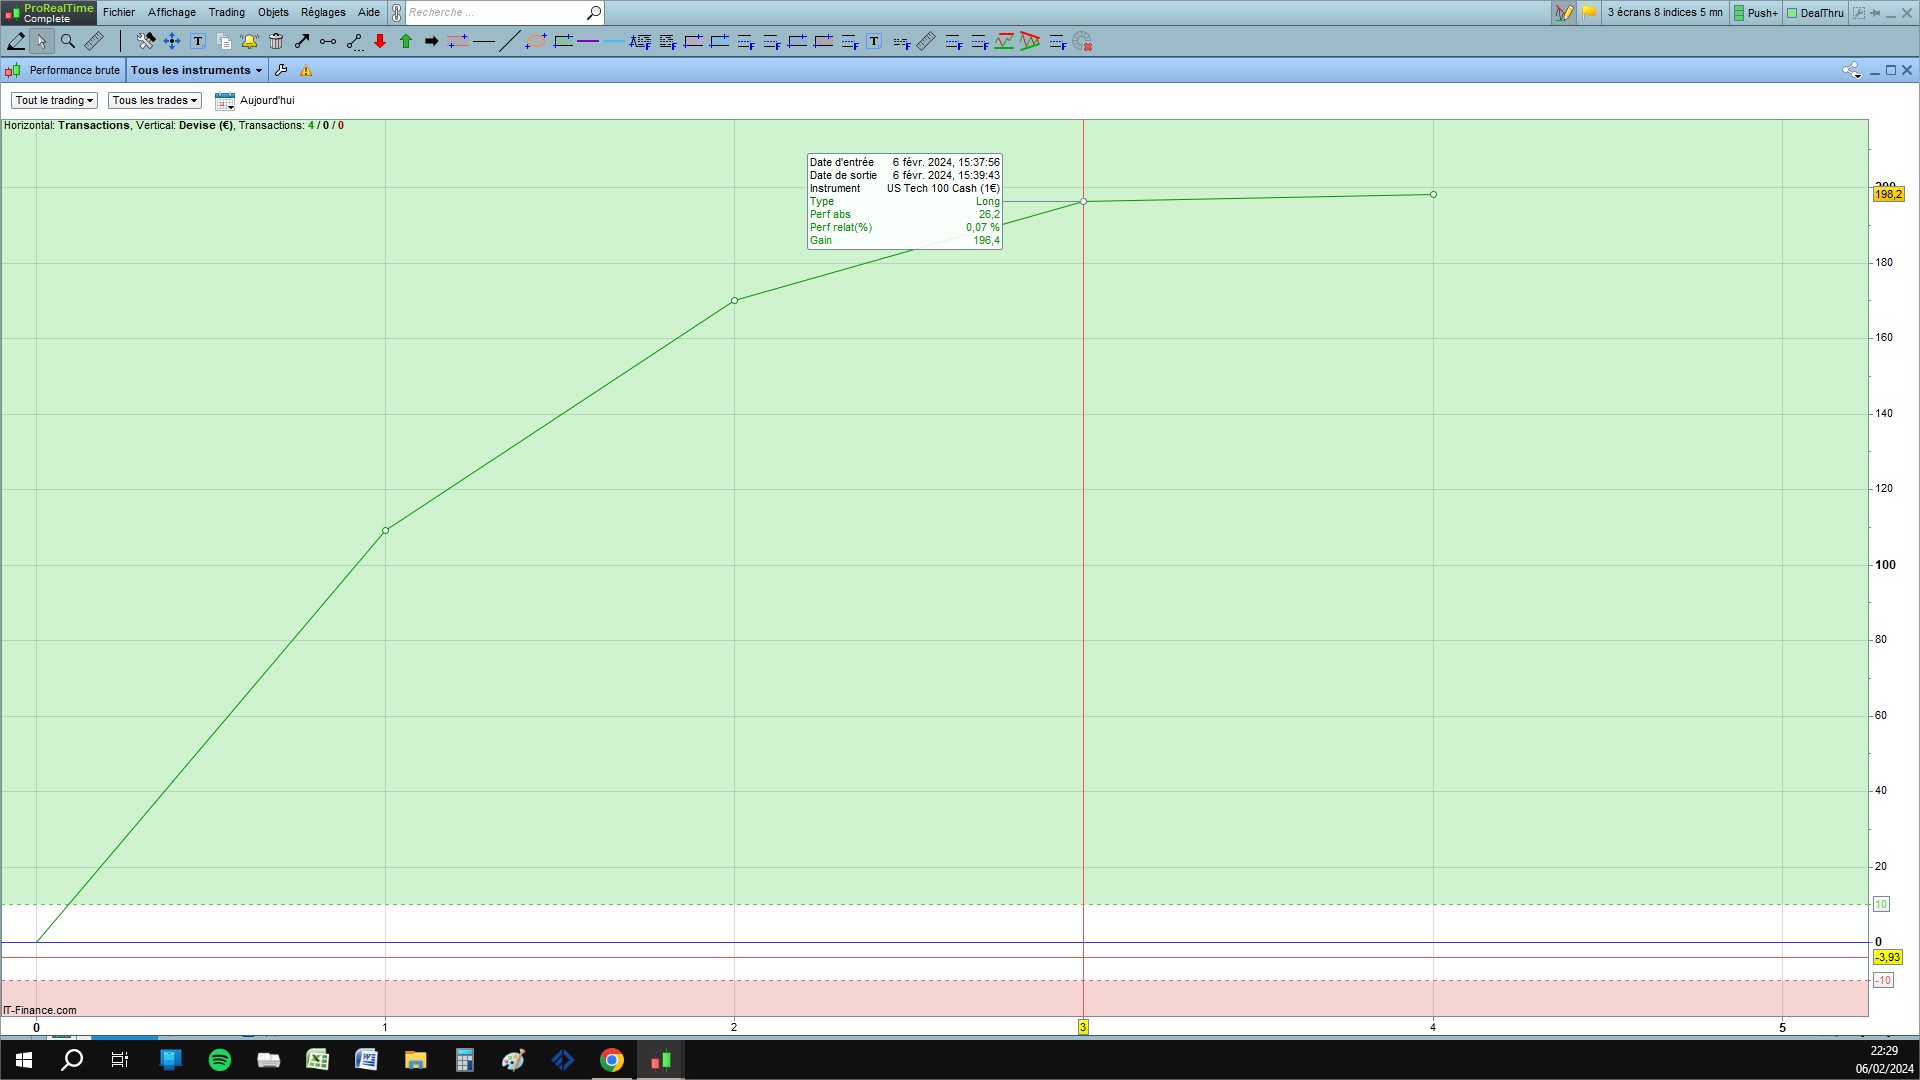The width and height of the screenshot is (1920, 1080).
Task: Click the Recherche search field
Action: pos(494,12)
